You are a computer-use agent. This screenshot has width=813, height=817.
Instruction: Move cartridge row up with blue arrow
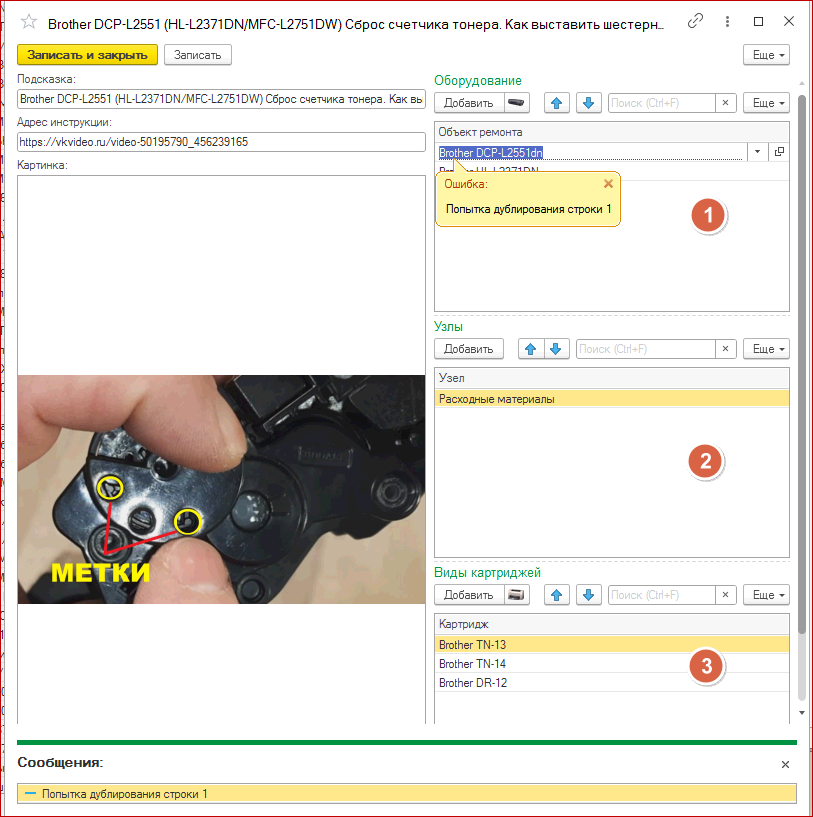[557, 595]
